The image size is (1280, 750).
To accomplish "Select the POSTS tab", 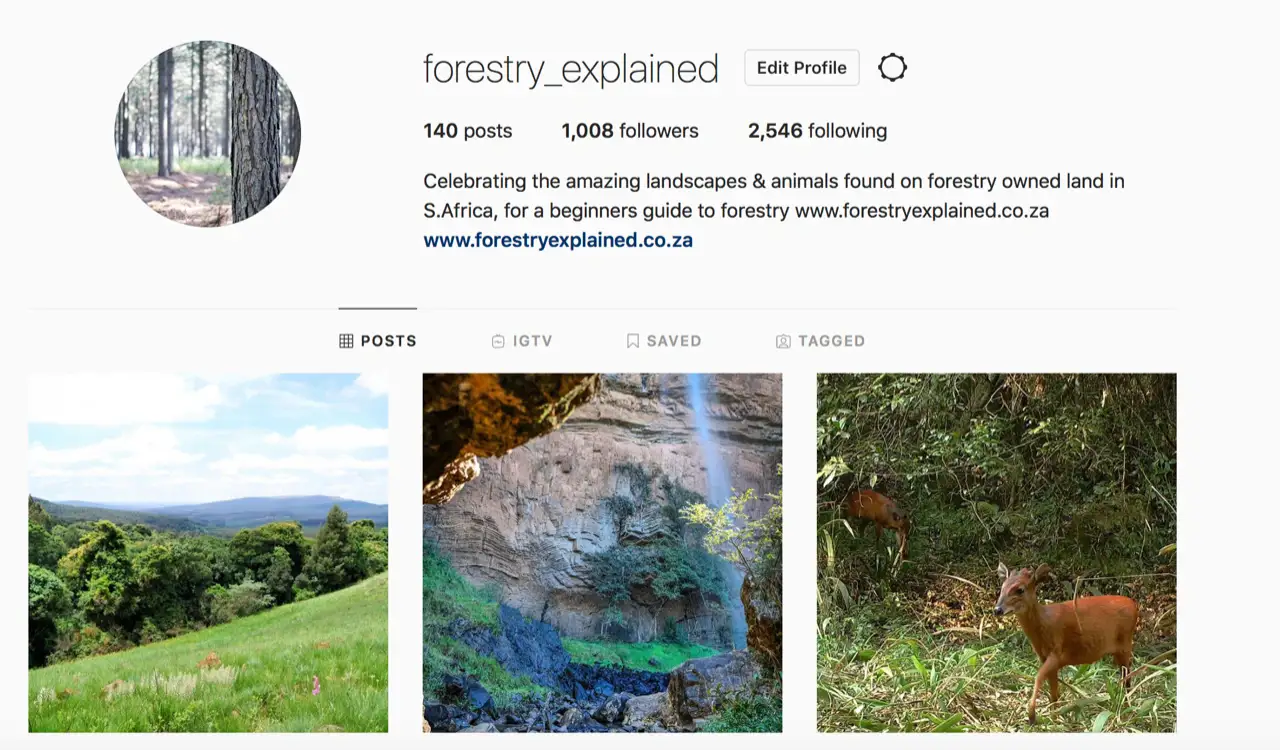I will tap(378, 340).
